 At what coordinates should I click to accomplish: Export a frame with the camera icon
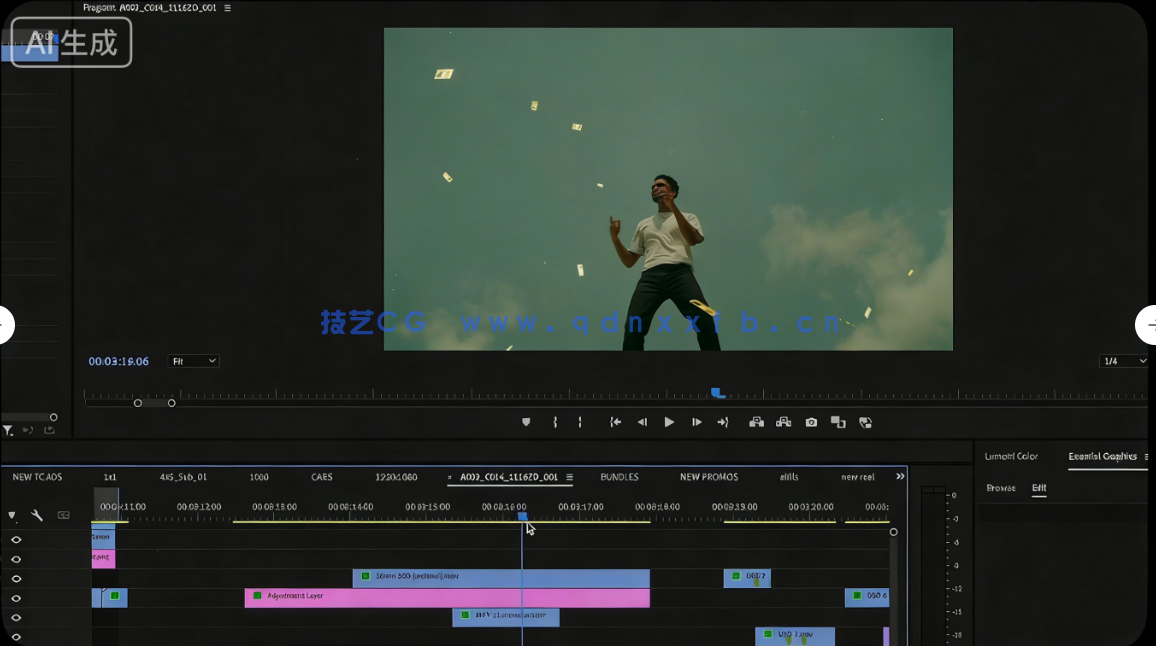(811, 423)
